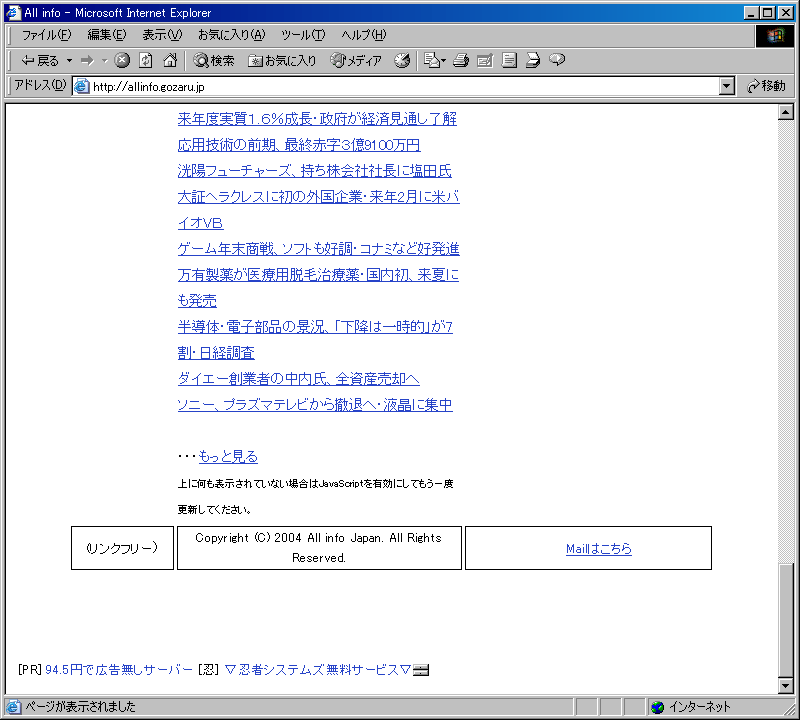
Task: Open link 万有製薬が医療用脱毛治療薬
Action: [318, 275]
